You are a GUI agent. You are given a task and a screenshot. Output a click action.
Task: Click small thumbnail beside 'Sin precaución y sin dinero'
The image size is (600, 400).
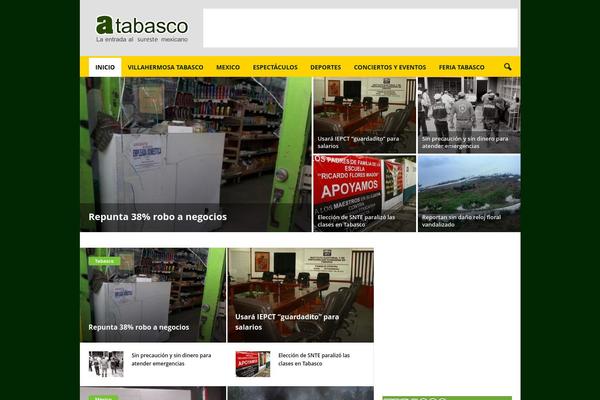click(106, 364)
